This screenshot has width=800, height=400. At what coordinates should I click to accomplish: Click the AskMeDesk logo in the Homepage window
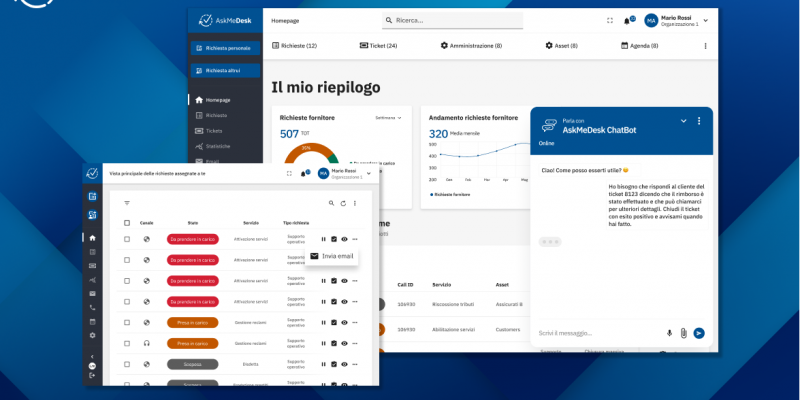pos(226,20)
